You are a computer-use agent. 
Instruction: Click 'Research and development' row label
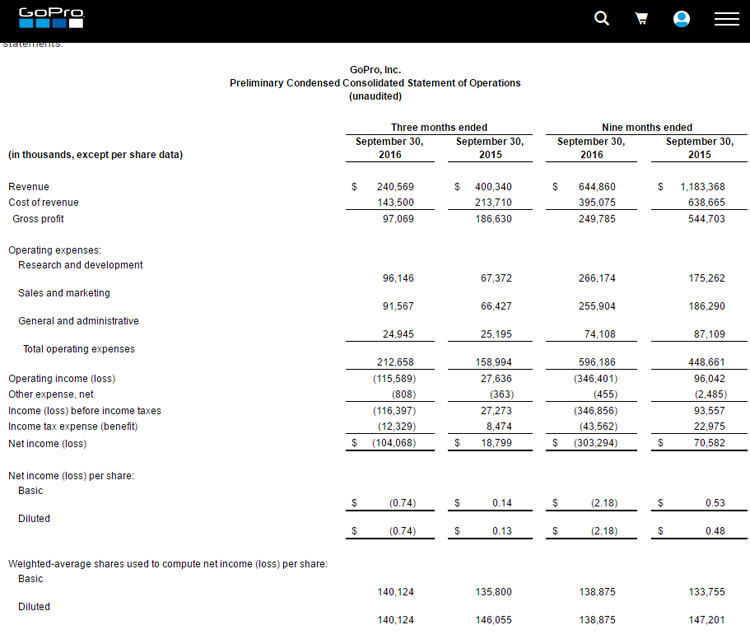click(x=80, y=265)
